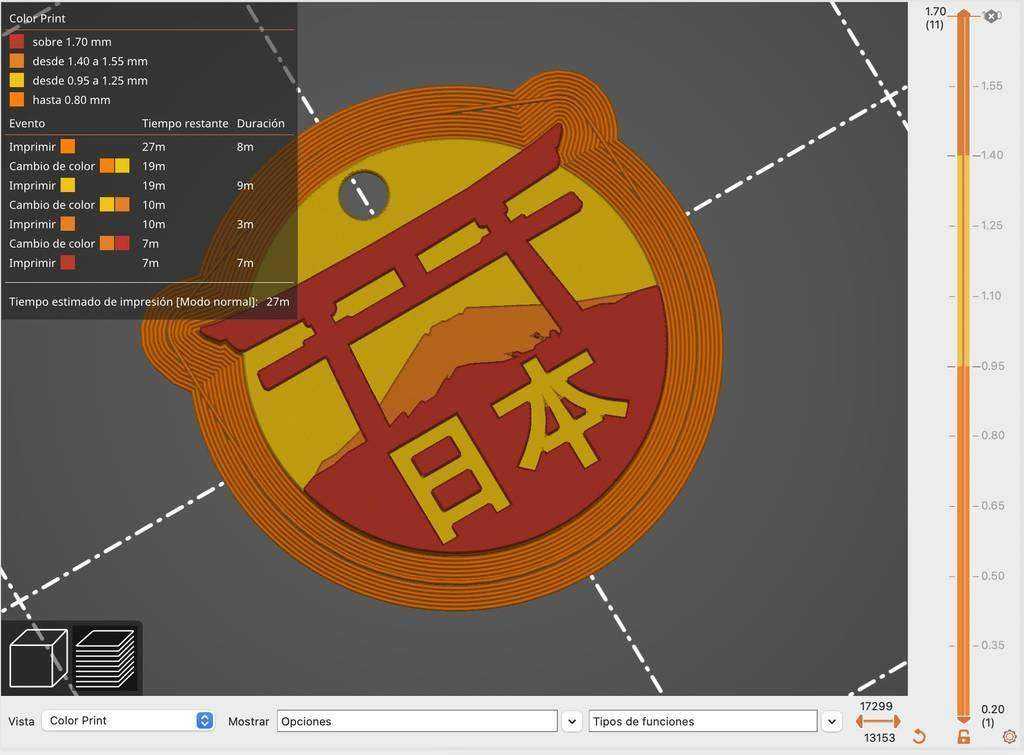This screenshot has width=1024, height=755.
Task: Click the 1.10 tick label on layer ruler
Action: coord(991,296)
